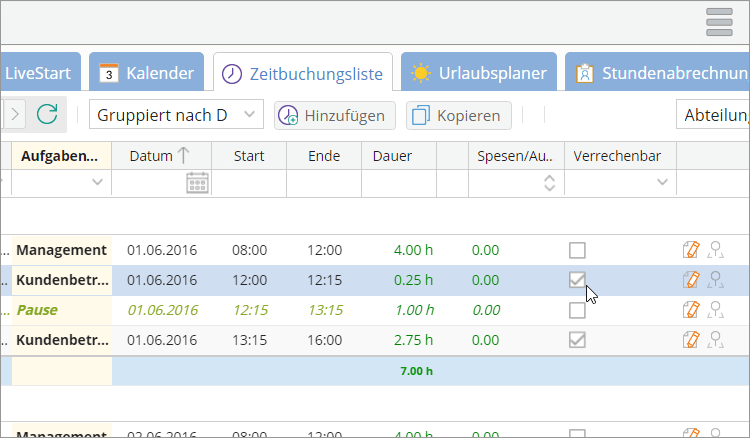Image resolution: width=750 pixels, height=438 pixels.
Task: Switch to the Kalender tab
Action: (147, 73)
